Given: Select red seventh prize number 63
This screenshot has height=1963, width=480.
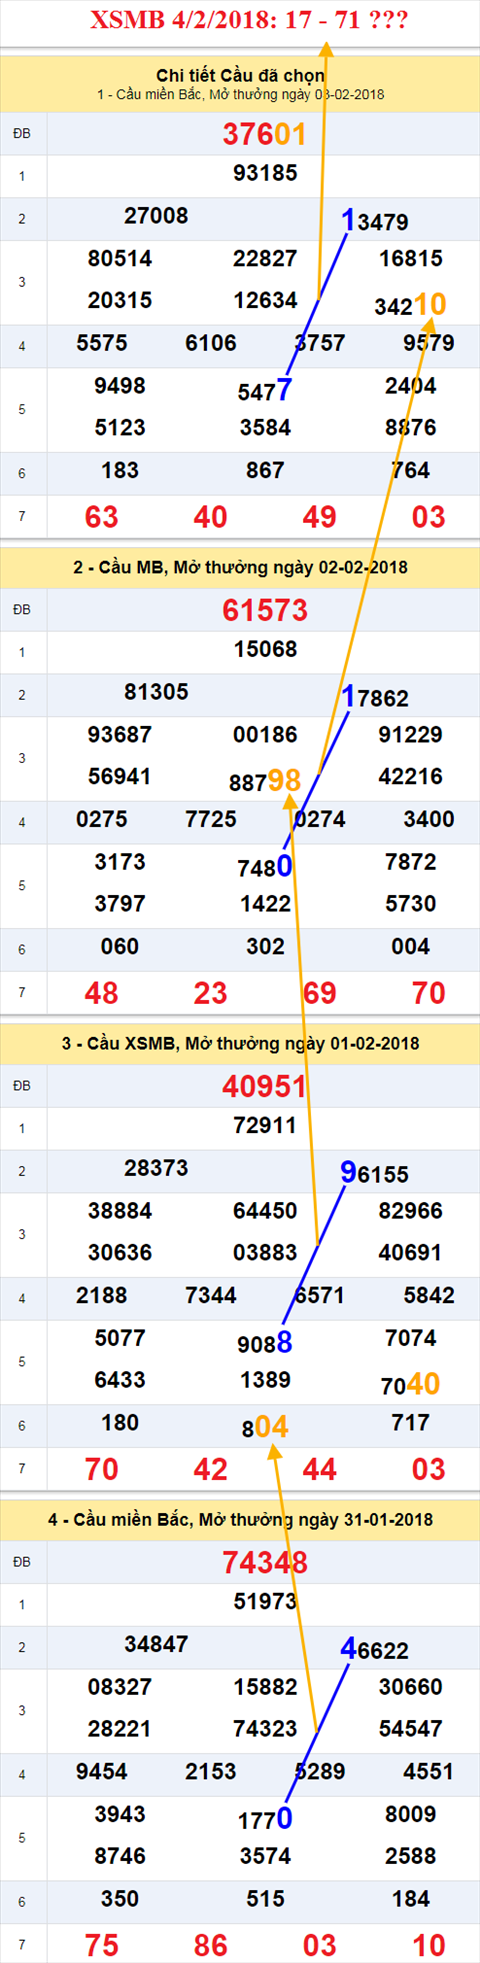Looking at the screenshot, I should (x=102, y=517).
